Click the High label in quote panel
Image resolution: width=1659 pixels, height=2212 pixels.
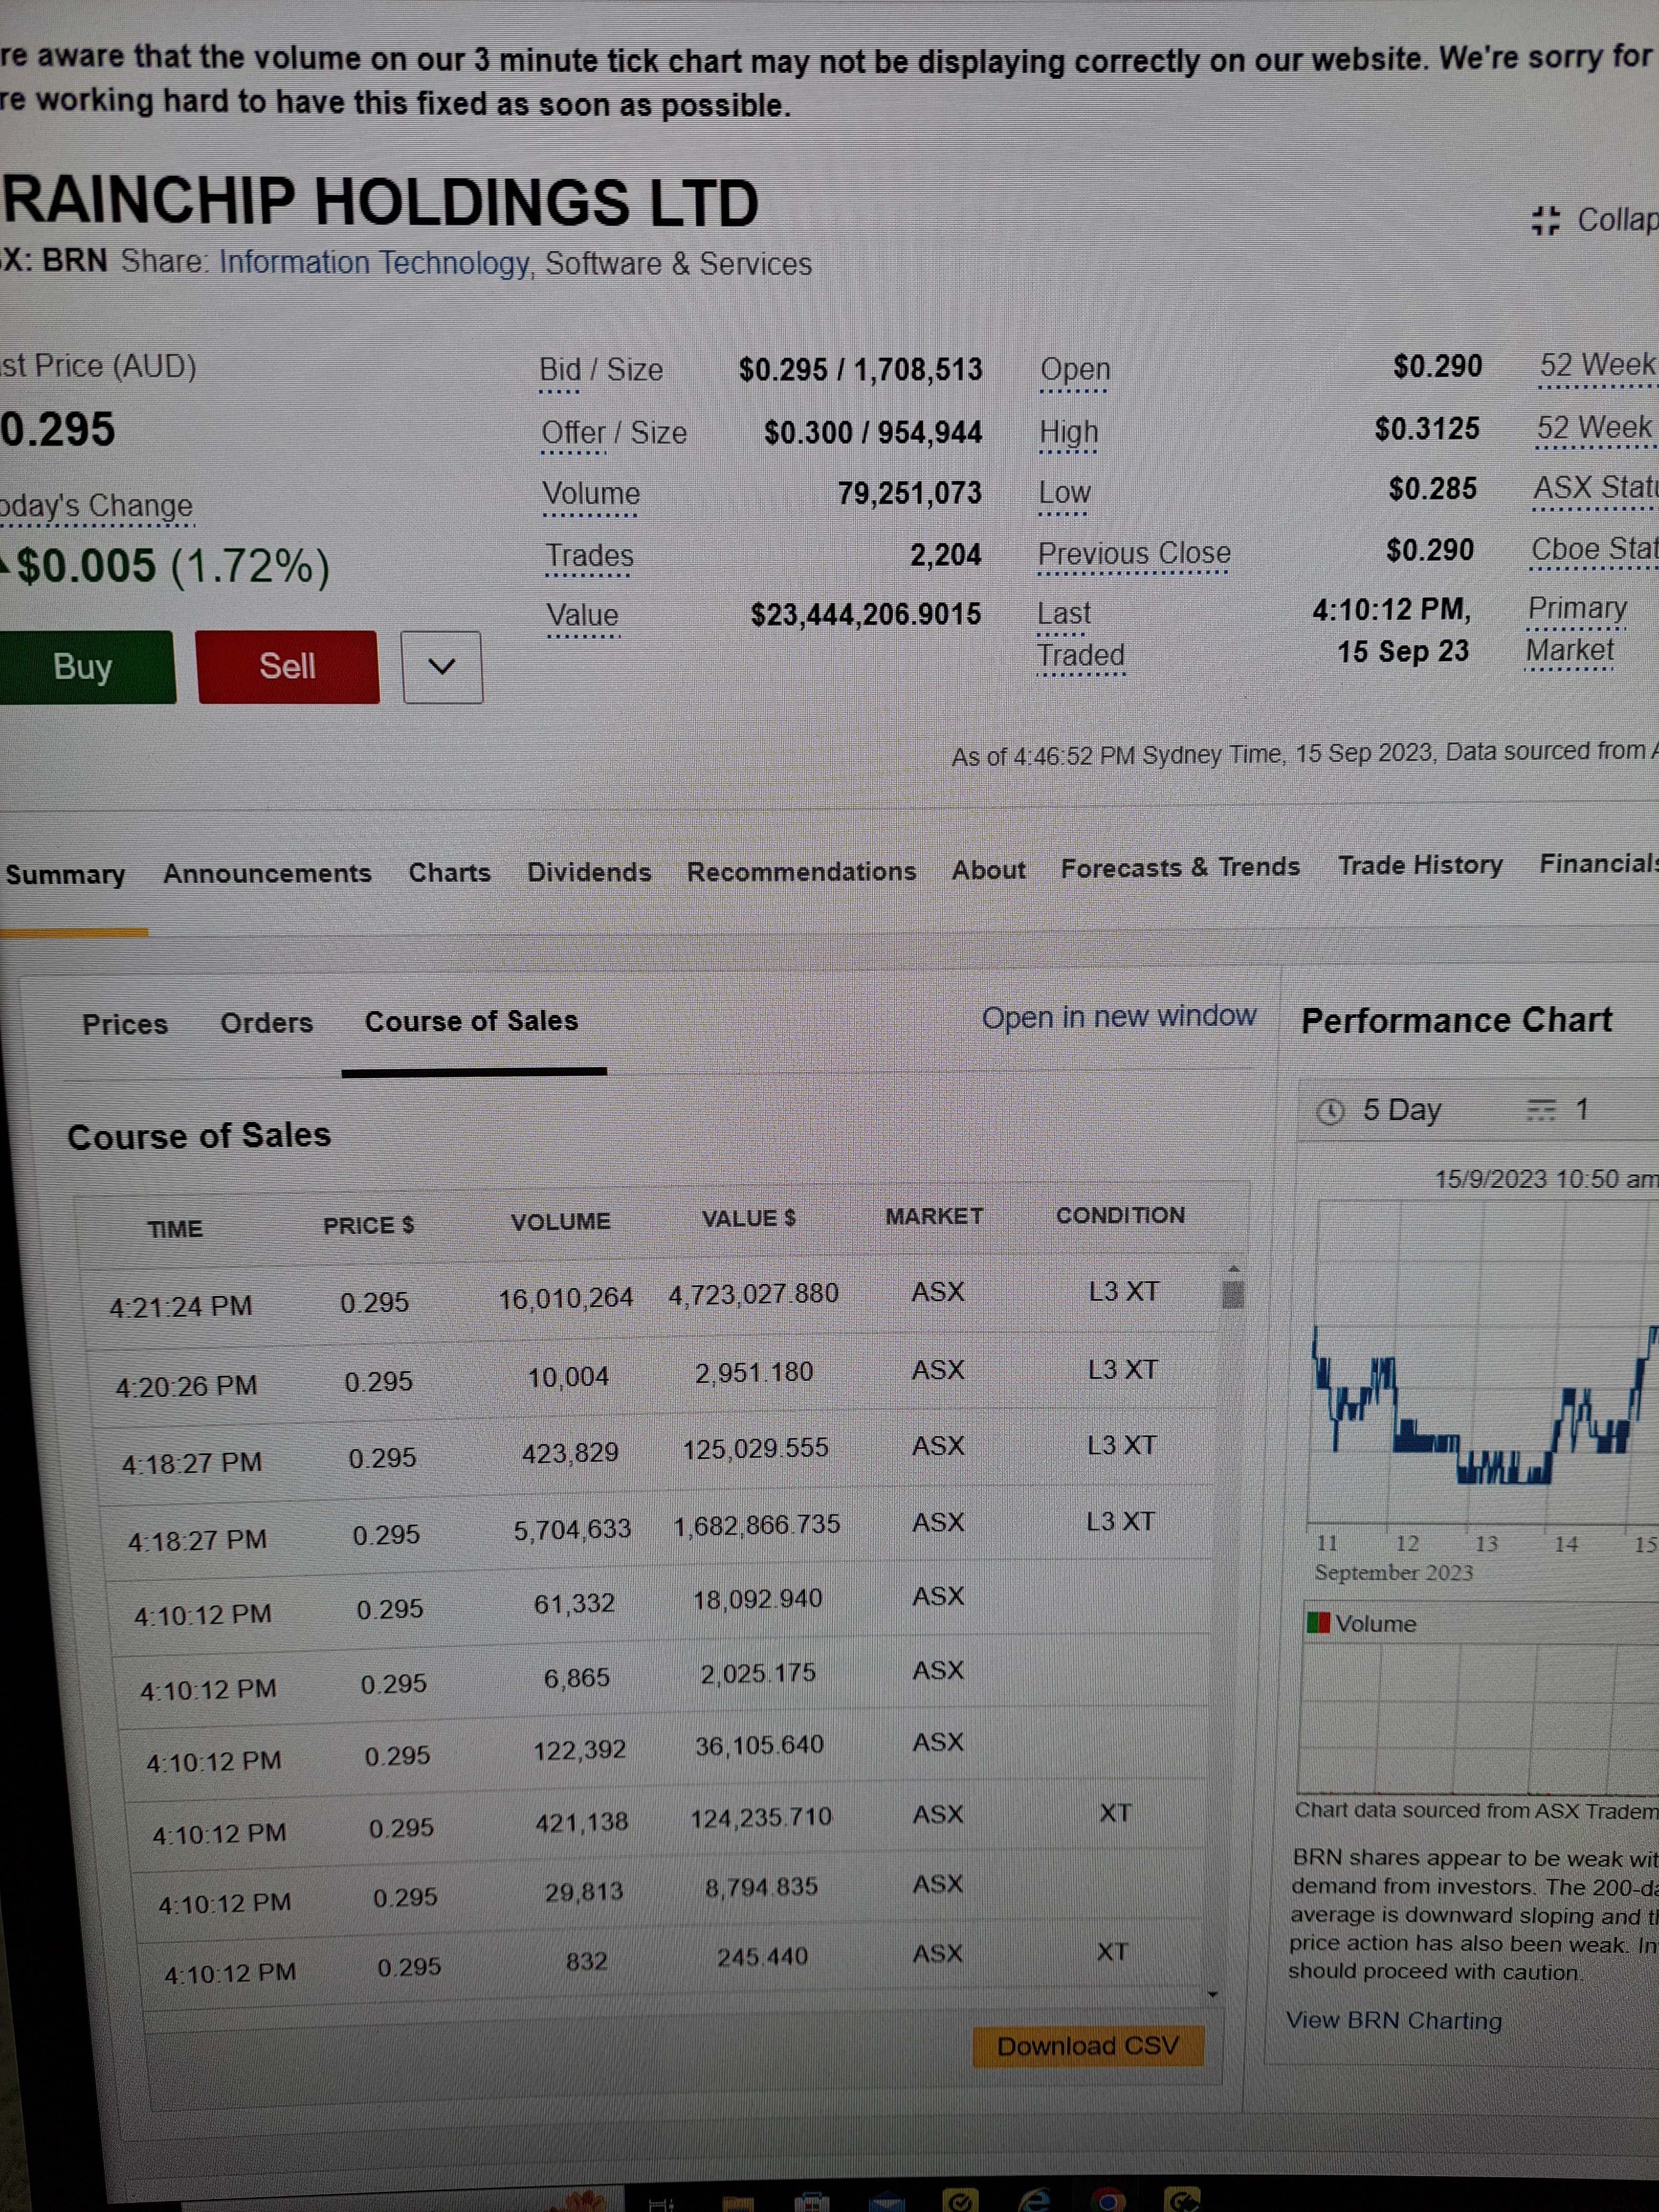pos(1068,433)
